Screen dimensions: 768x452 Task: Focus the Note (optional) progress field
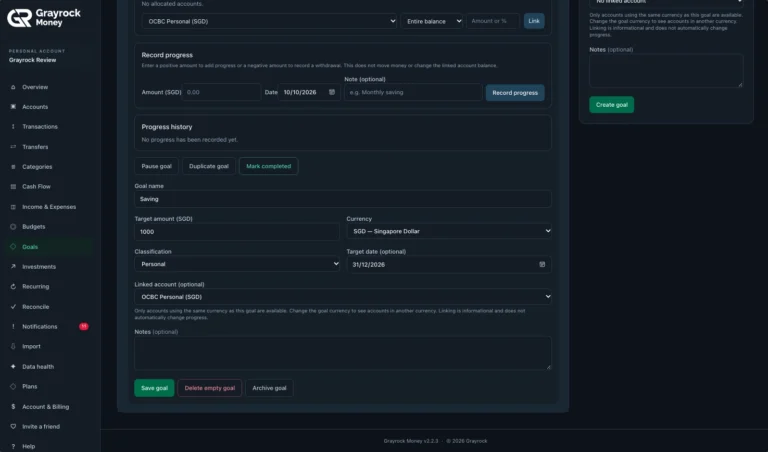pos(413,92)
